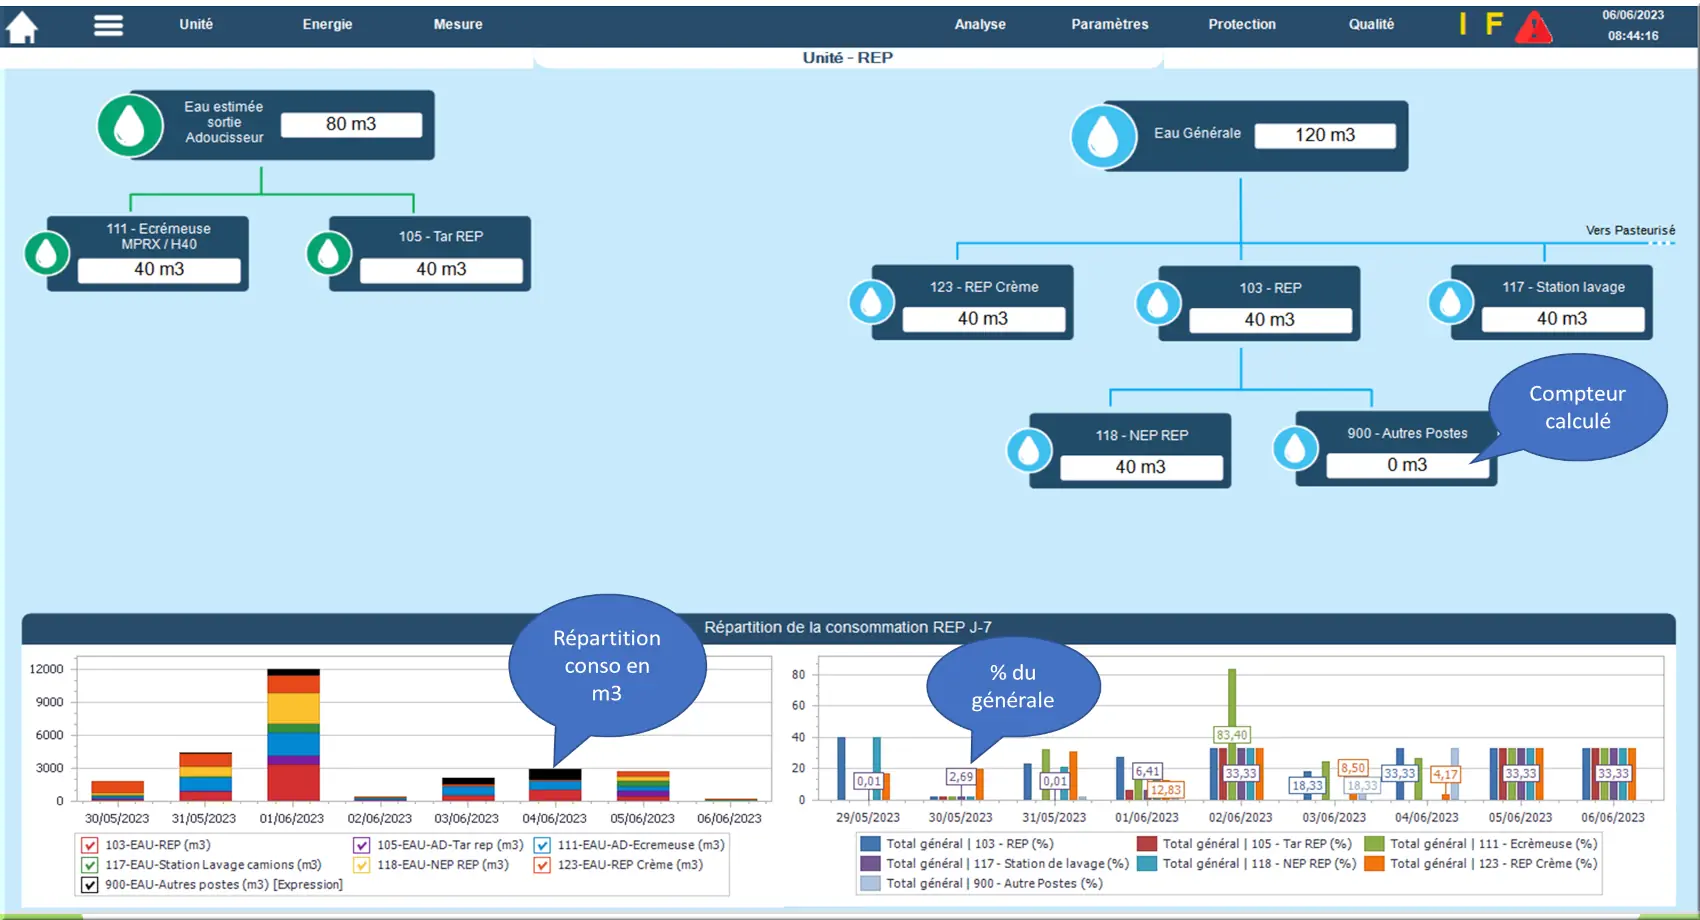The height and width of the screenshot is (920, 1700).
Task: Toggle 123-EAU-REP Crème (m3) checkbox
Action: coord(542,865)
